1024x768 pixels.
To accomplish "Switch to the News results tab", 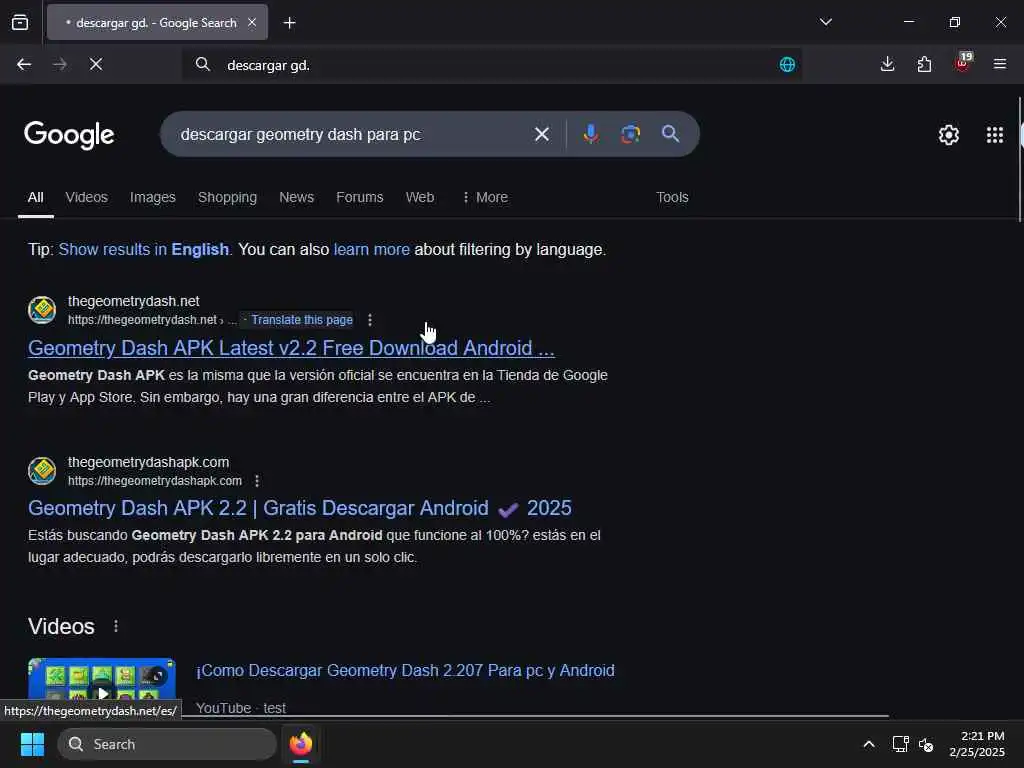I will [x=296, y=197].
